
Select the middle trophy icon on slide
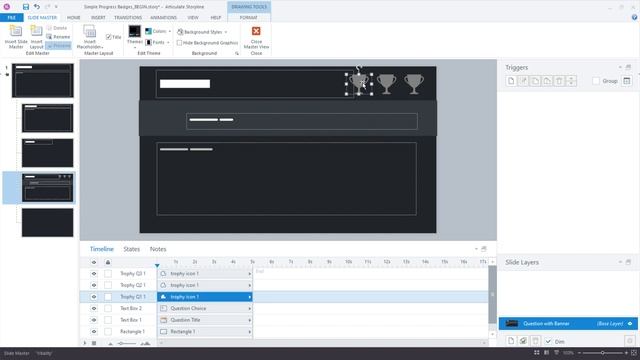click(386, 84)
